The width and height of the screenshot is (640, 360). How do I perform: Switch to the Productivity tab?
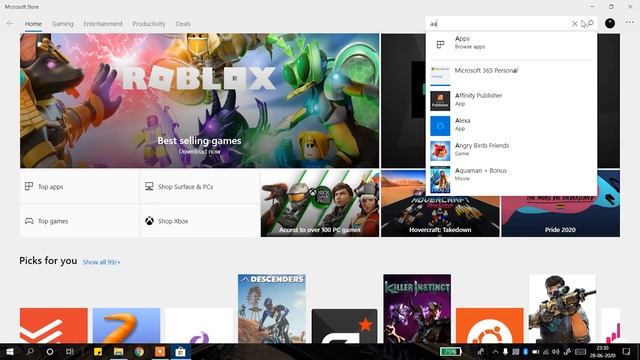click(149, 24)
